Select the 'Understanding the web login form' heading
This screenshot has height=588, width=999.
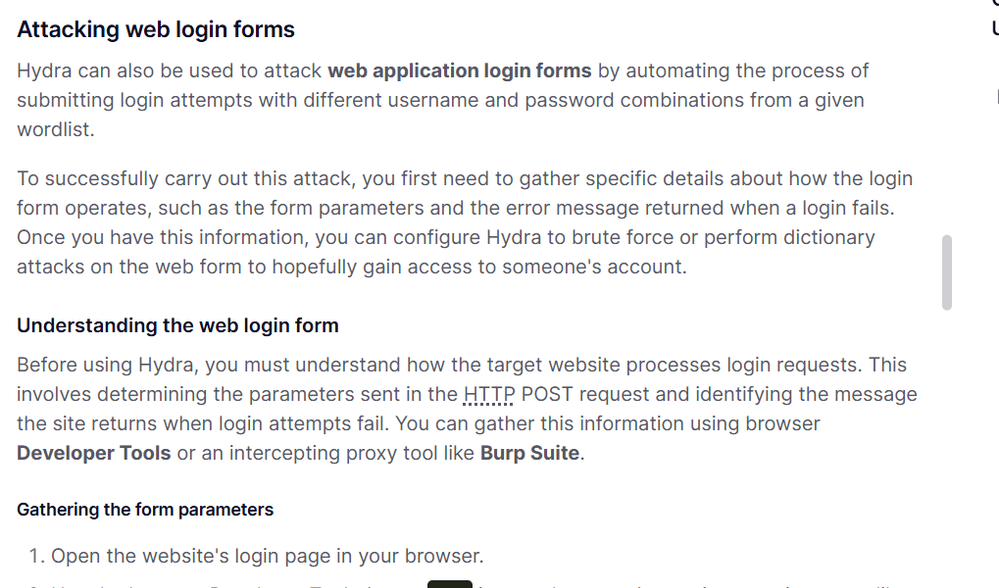pyautogui.click(x=178, y=326)
